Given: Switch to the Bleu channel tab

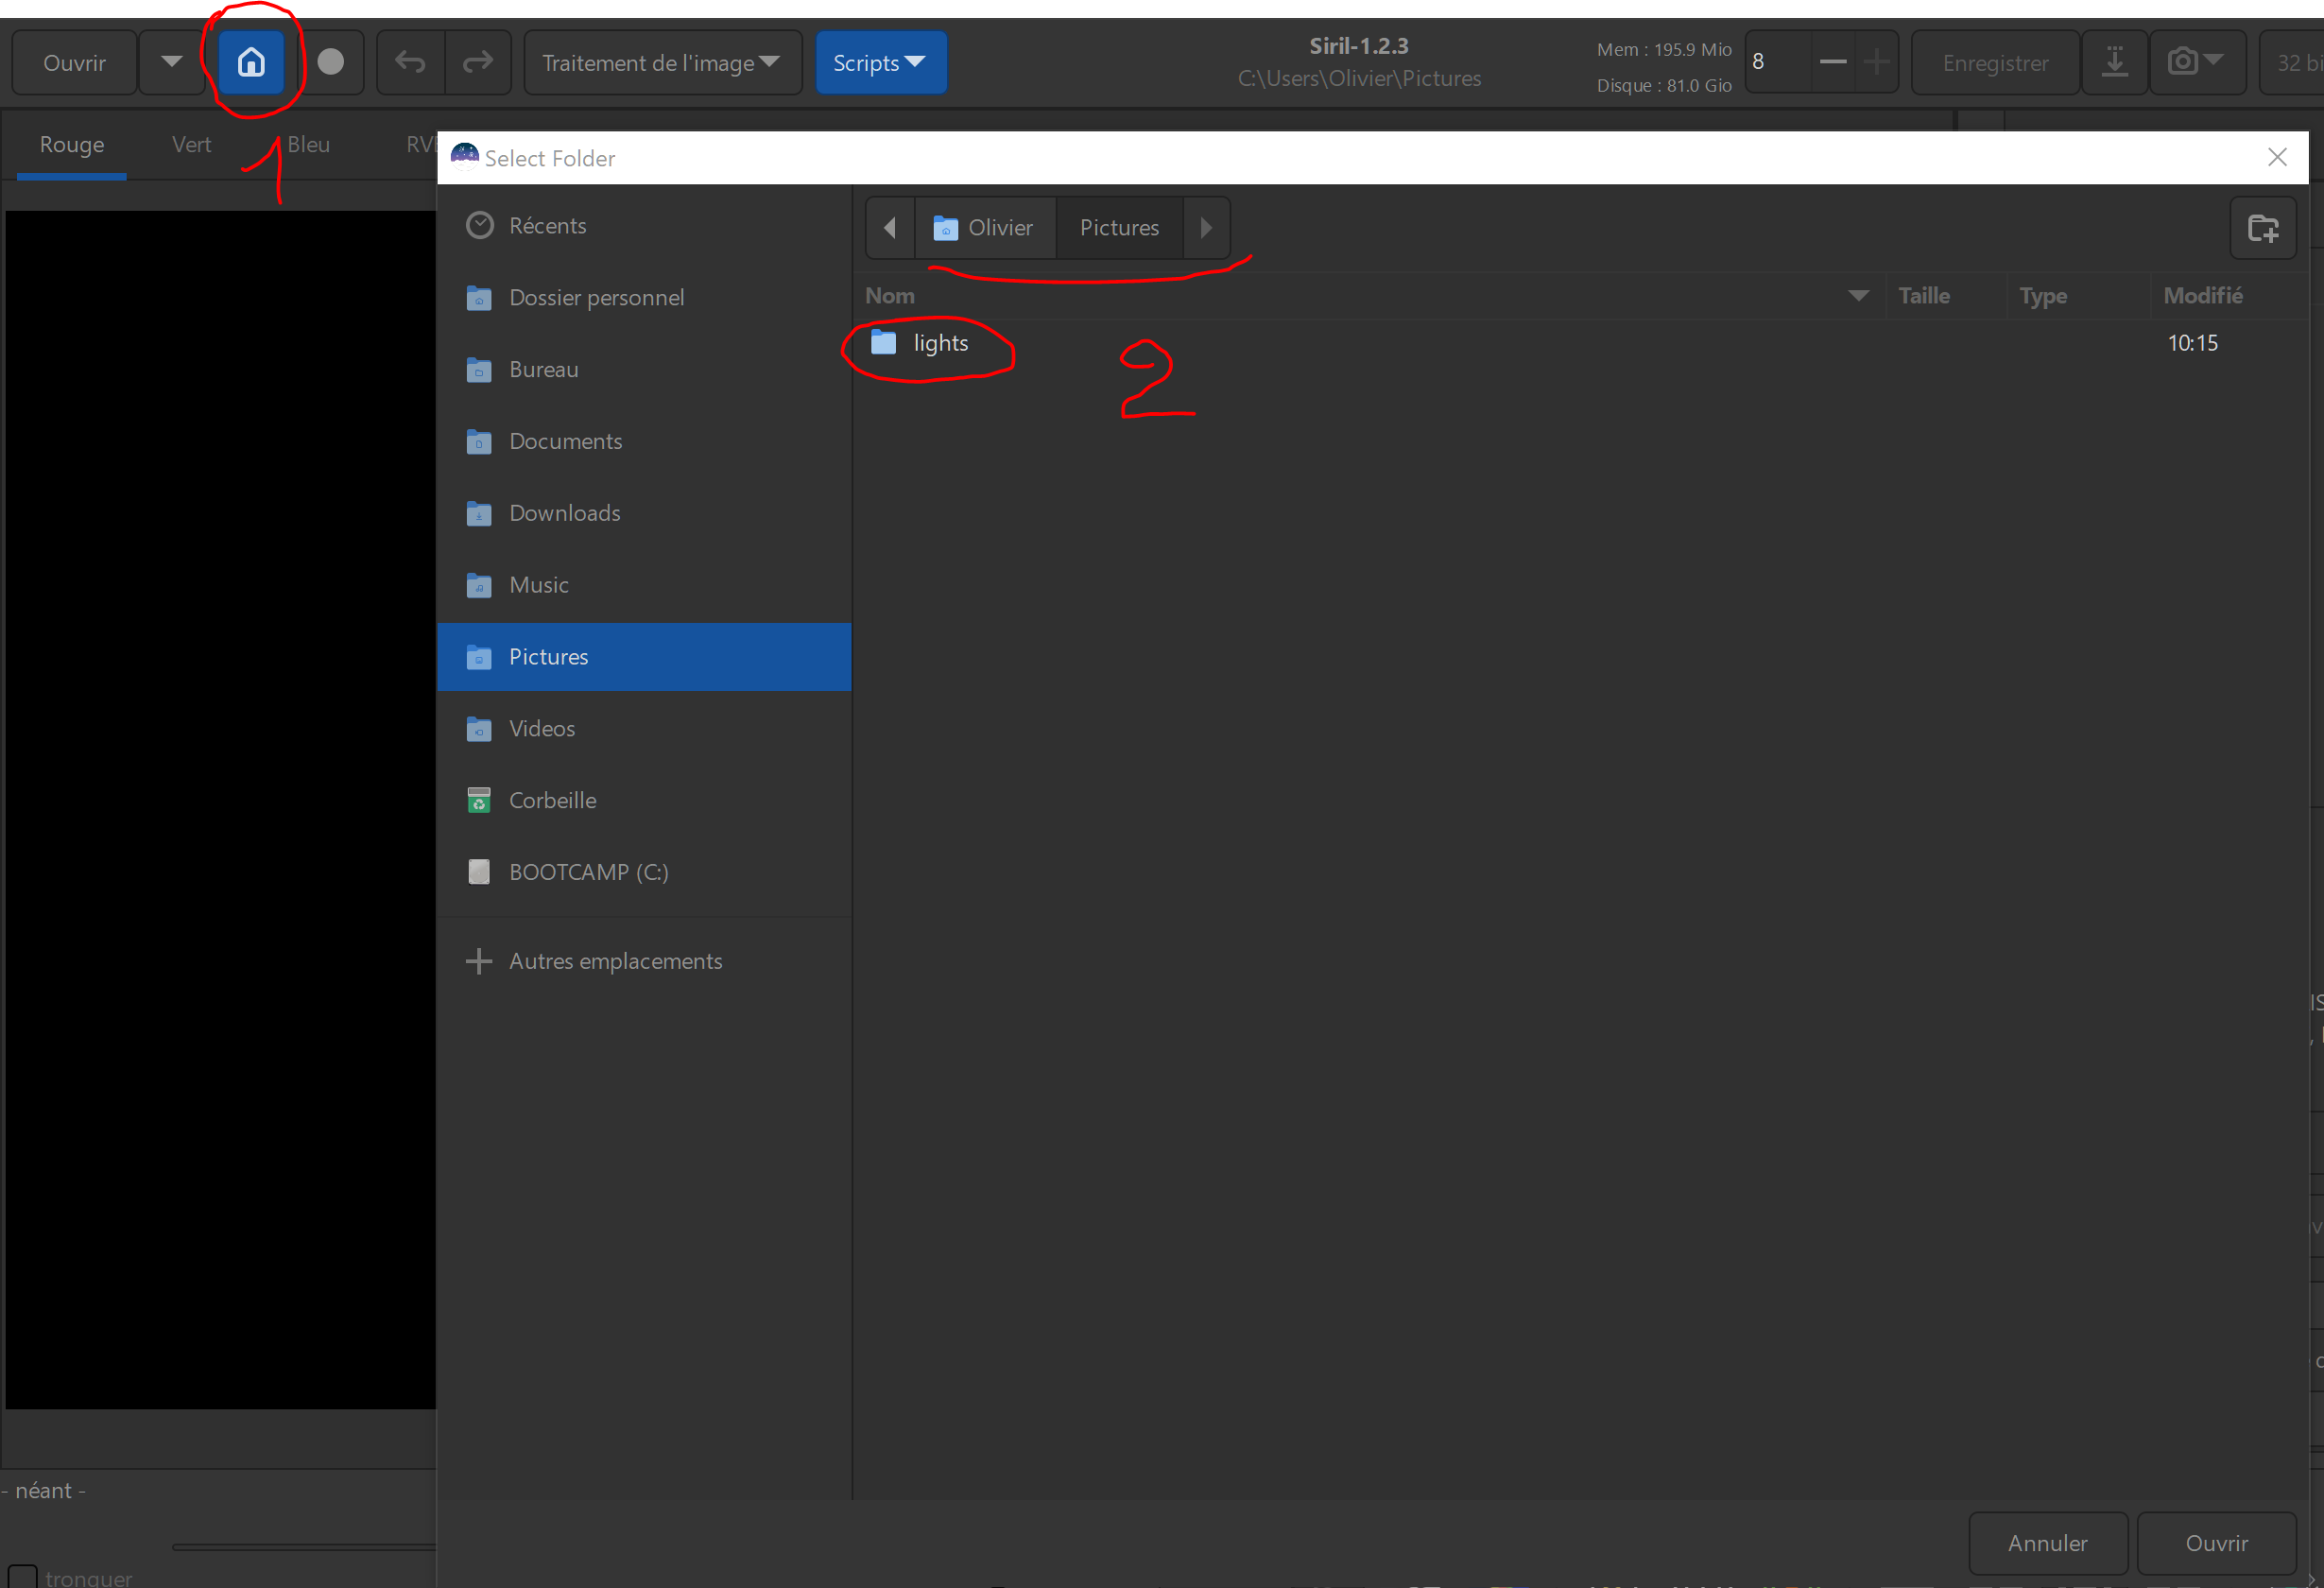Looking at the screenshot, I should [308, 144].
